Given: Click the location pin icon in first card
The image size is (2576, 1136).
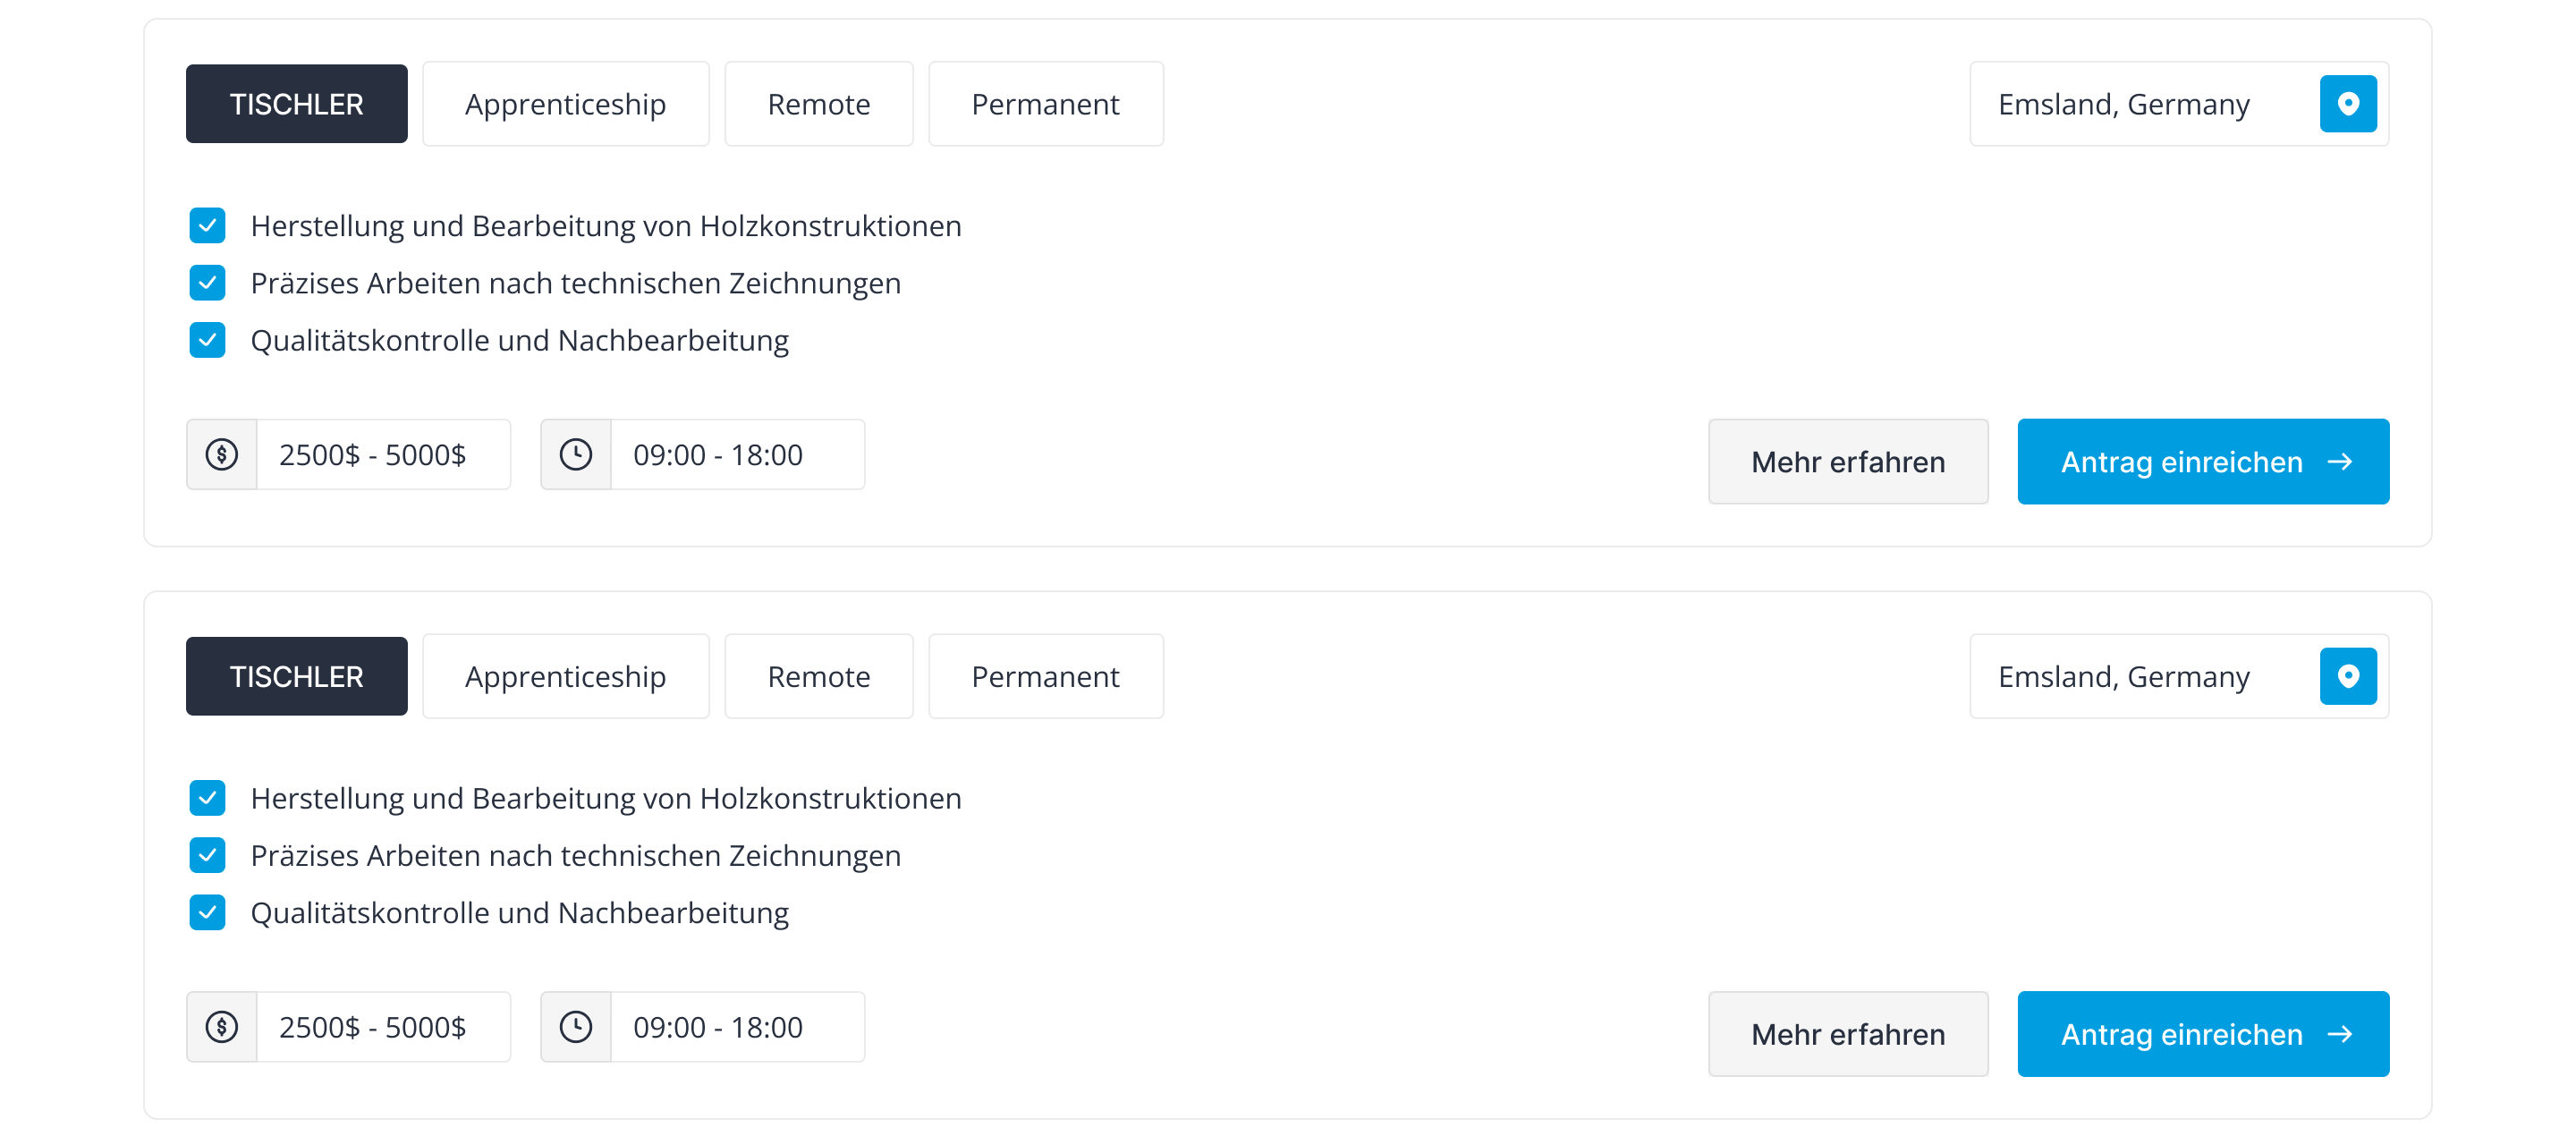Looking at the screenshot, I should pyautogui.click(x=2347, y=104).
